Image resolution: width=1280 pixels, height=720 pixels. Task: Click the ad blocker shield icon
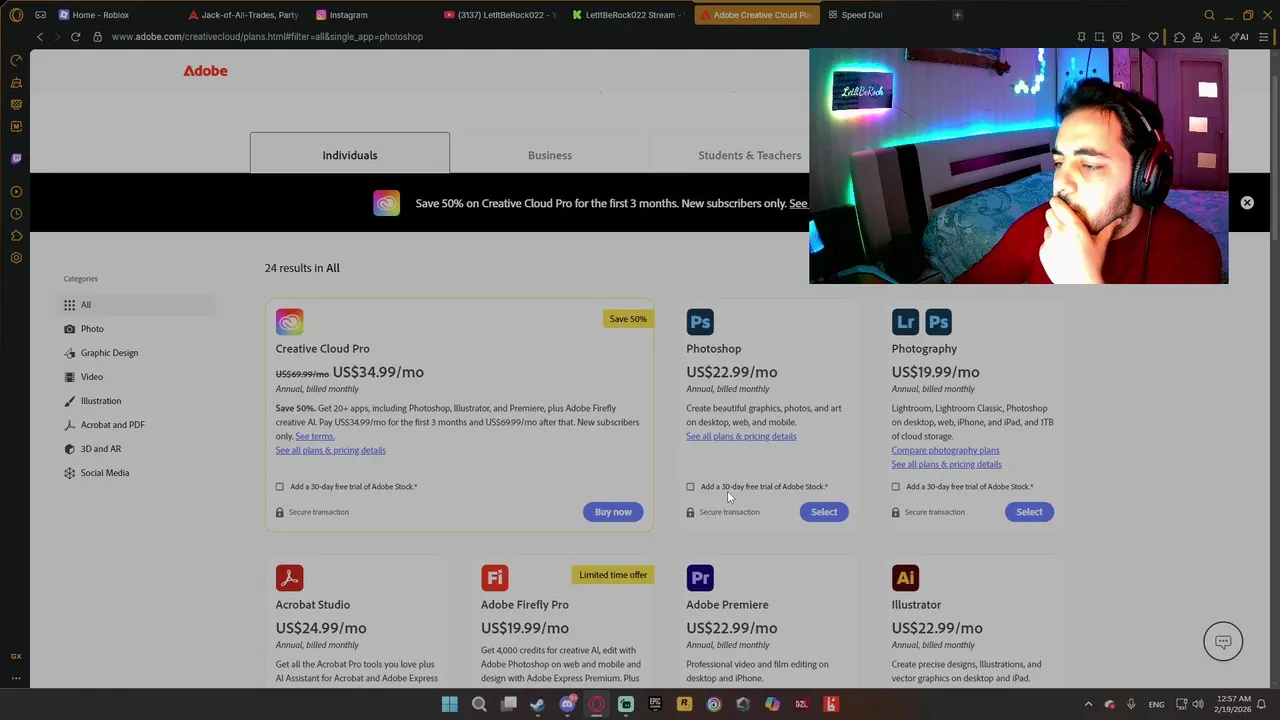click(x=1117, y=37)
